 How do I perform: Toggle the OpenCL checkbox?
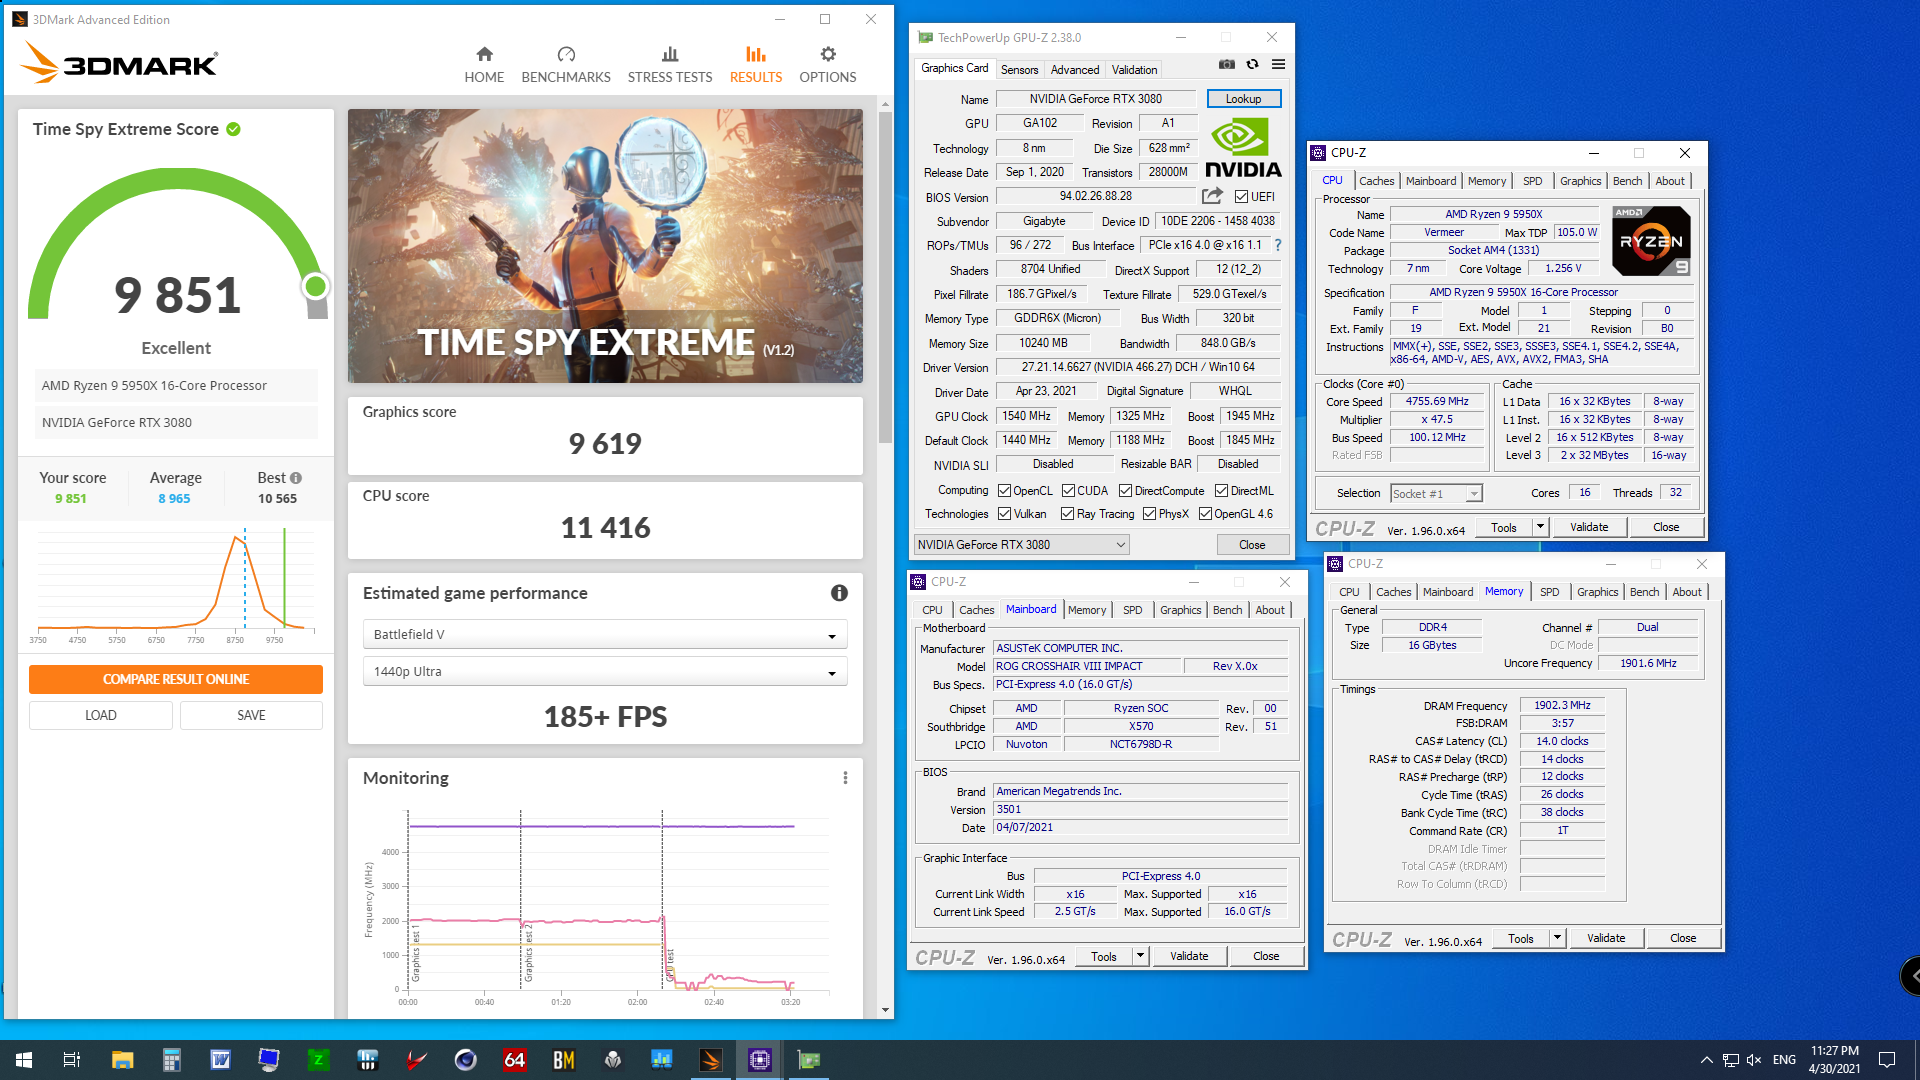pyautogui.click(x=1004, y=491)
